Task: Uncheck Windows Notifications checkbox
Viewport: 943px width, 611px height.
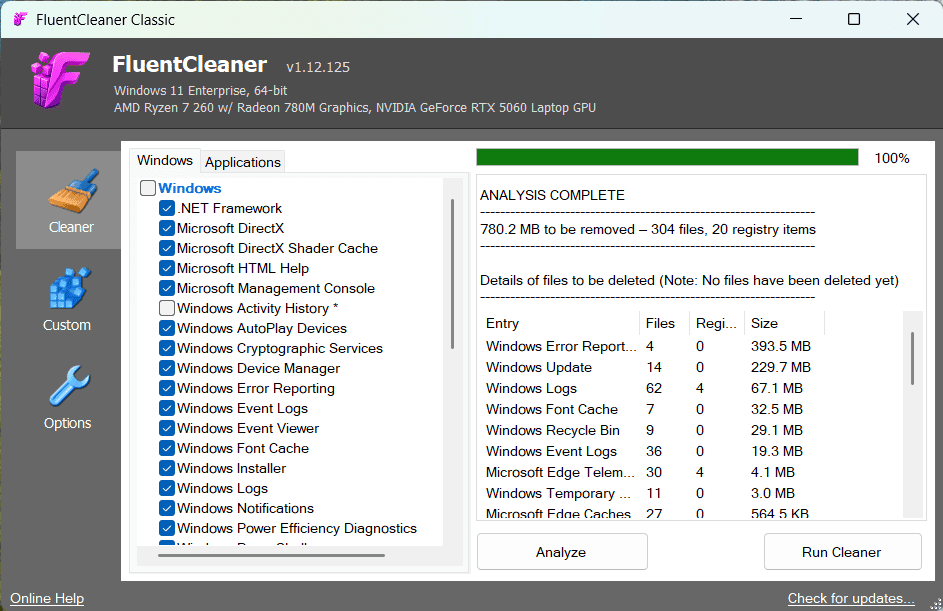Action: click(x=167, y=508)
